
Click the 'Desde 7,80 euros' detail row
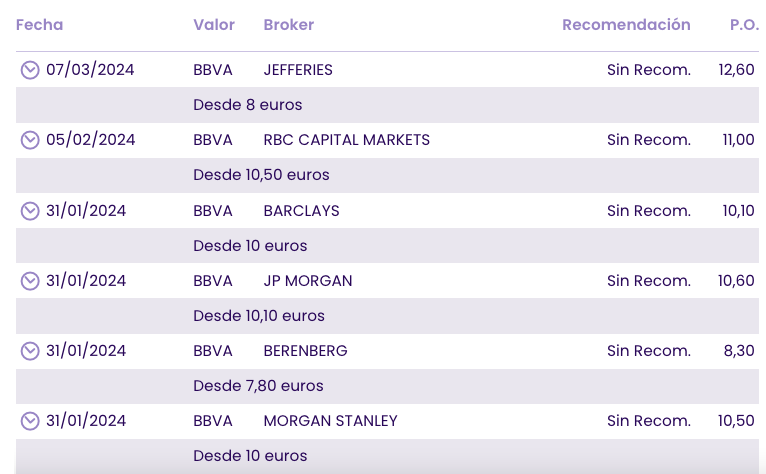258,386
